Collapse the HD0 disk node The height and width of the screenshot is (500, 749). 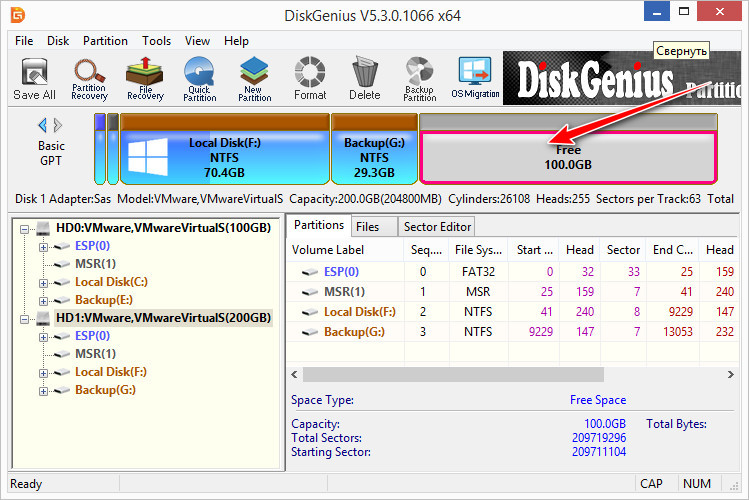[x=24, y=229]
